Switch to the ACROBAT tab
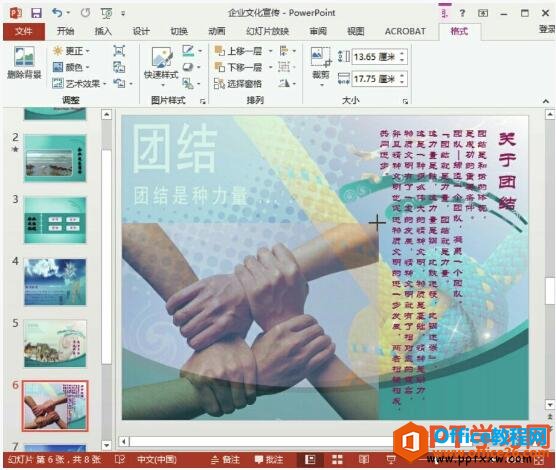The width and height of the screenshot is (556, 470). [405, 31]
